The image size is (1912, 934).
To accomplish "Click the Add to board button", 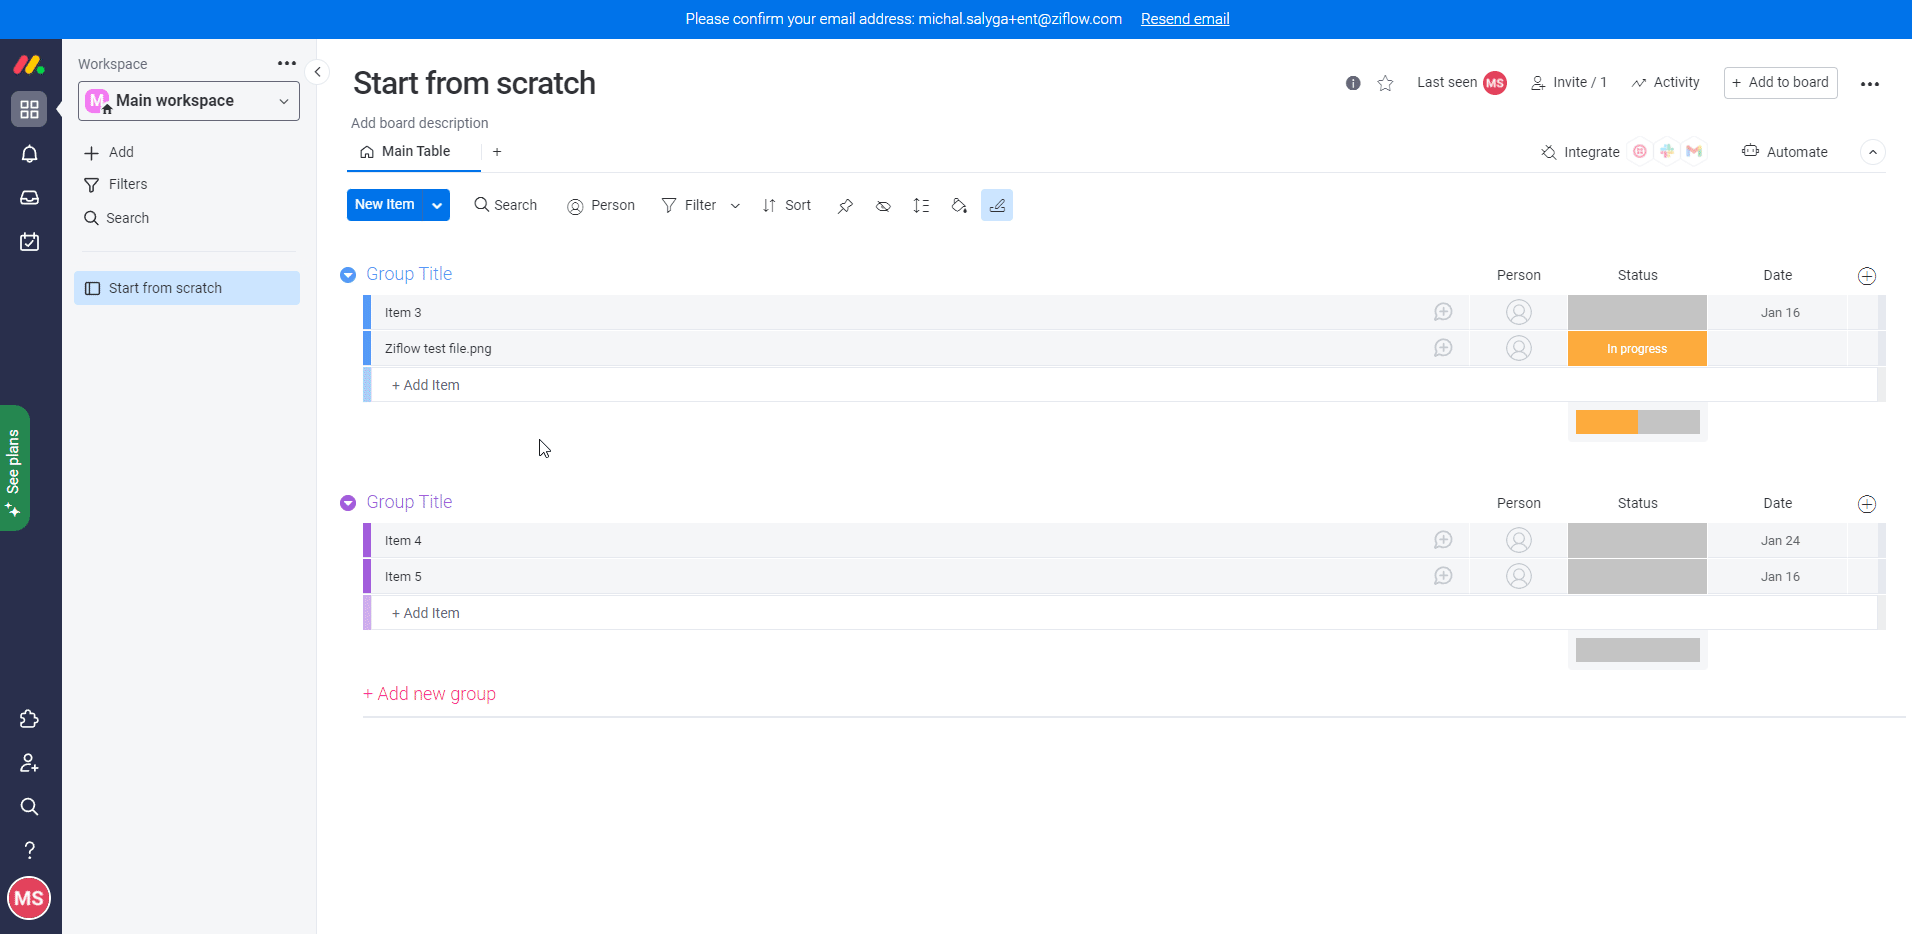I will [x=1780, y=83].
